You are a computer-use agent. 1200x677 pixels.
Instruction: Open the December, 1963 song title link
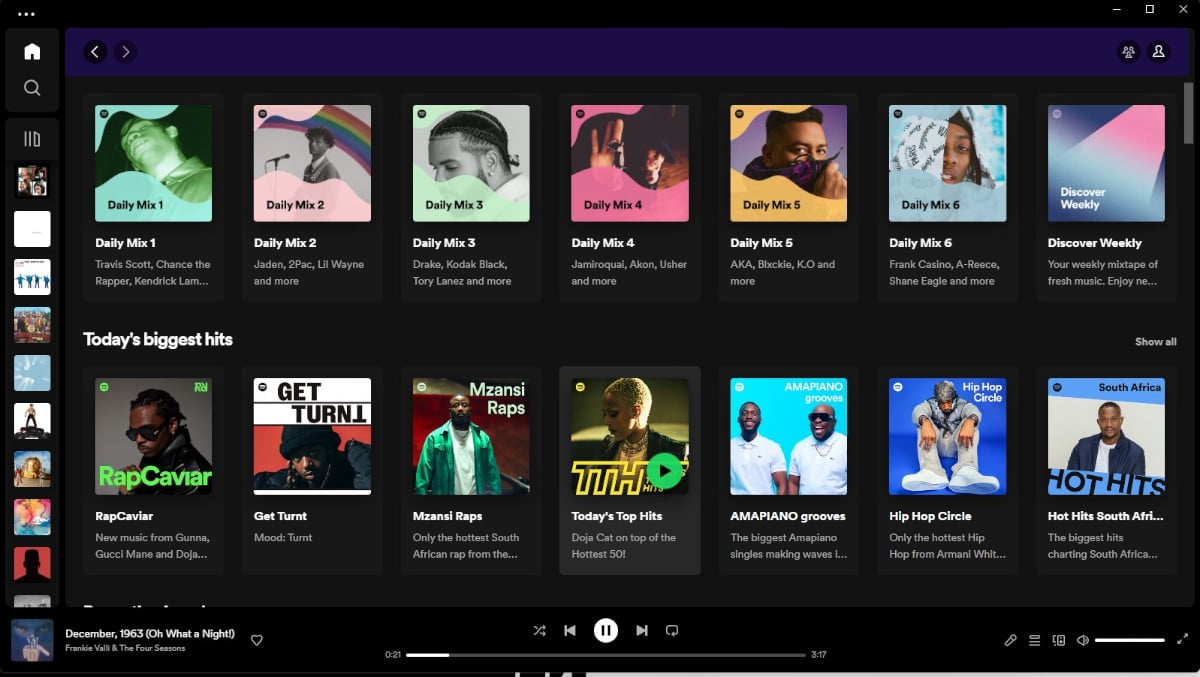pyautogui.click(x=150, y=633)
